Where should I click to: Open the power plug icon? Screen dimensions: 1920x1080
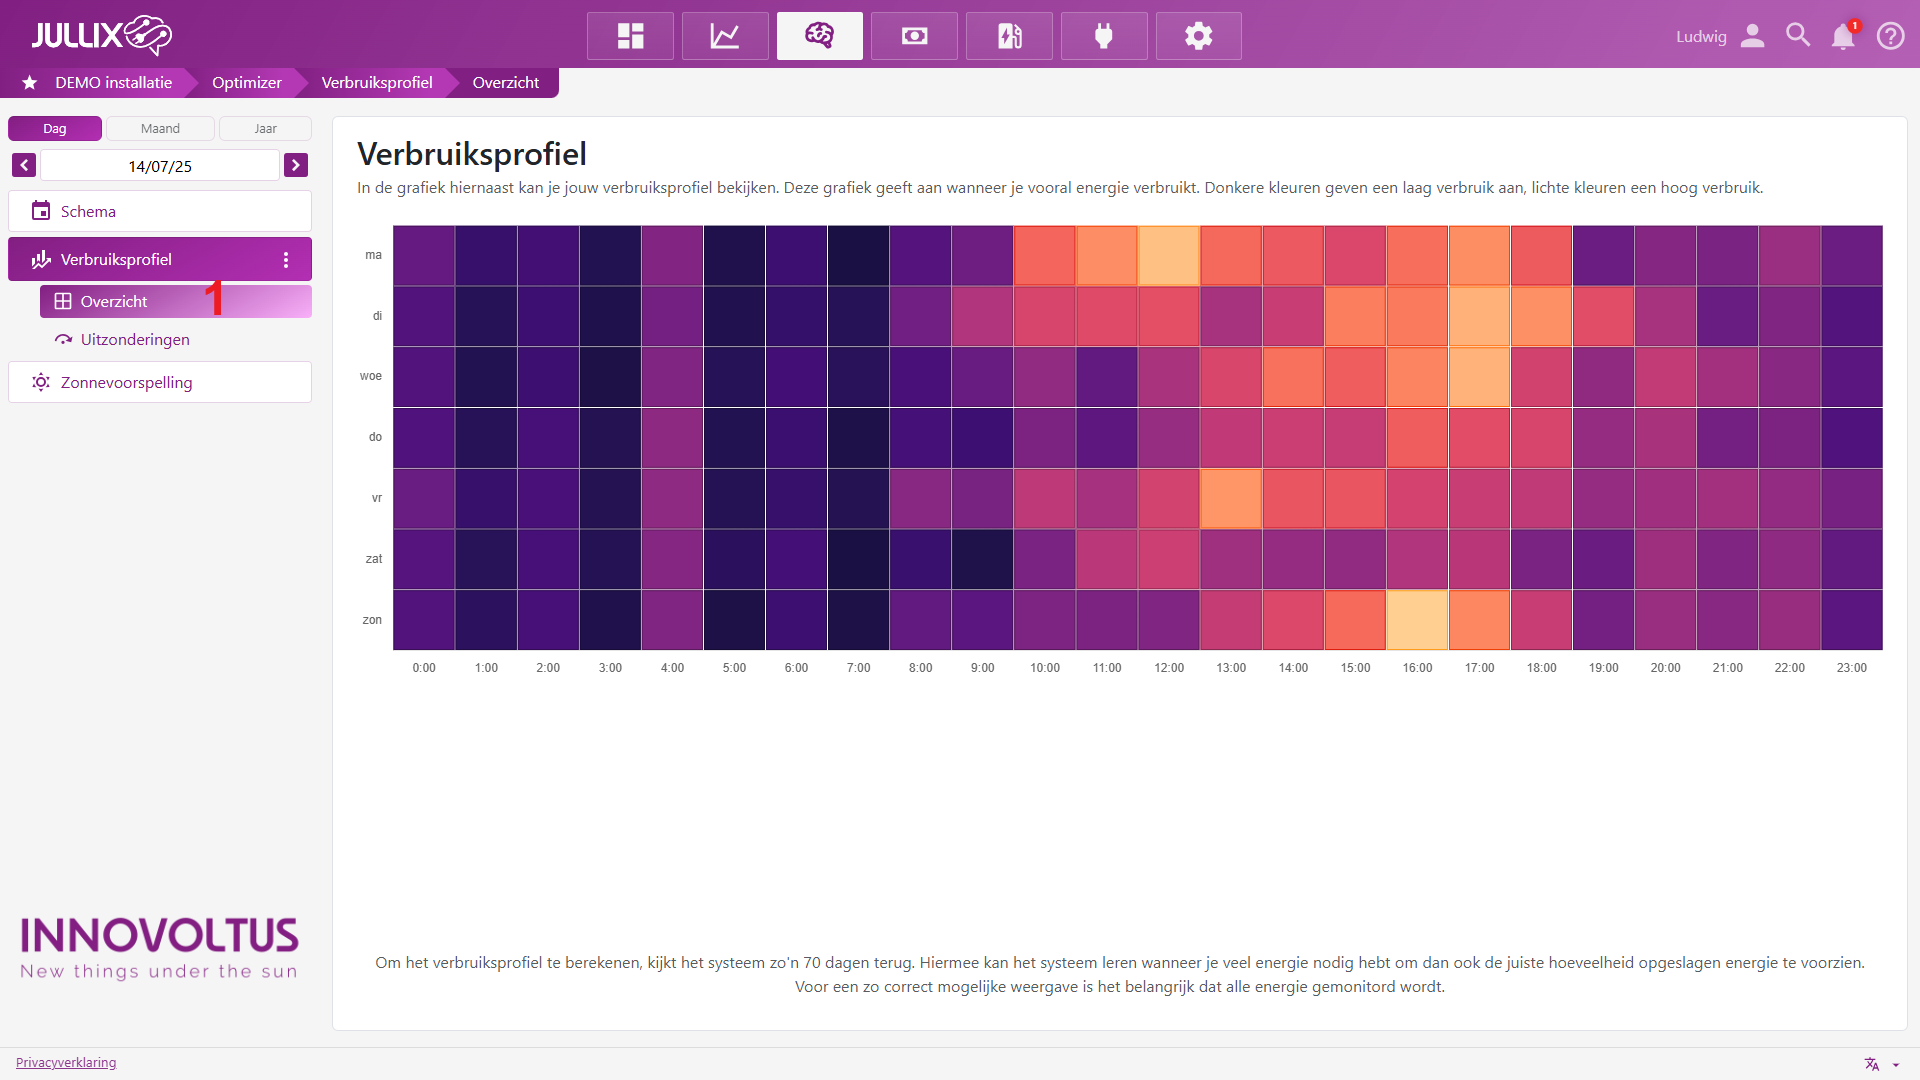(x=1104, y=36)
